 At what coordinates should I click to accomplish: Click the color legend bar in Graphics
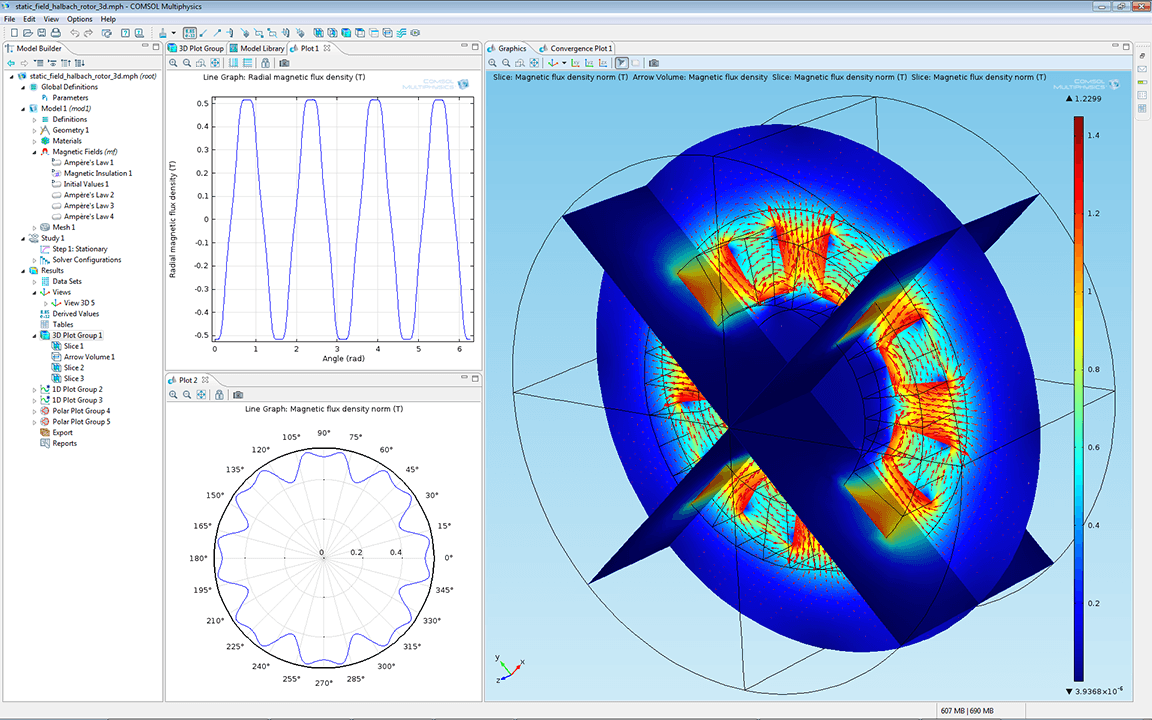tap(1079, 398)
